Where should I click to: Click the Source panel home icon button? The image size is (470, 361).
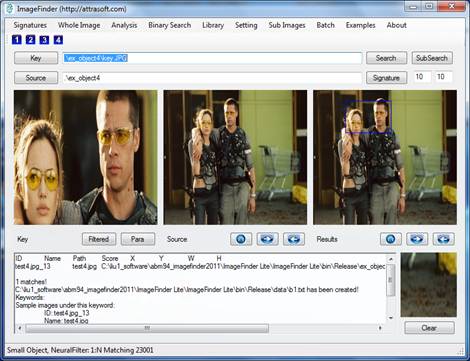[241, 239]
